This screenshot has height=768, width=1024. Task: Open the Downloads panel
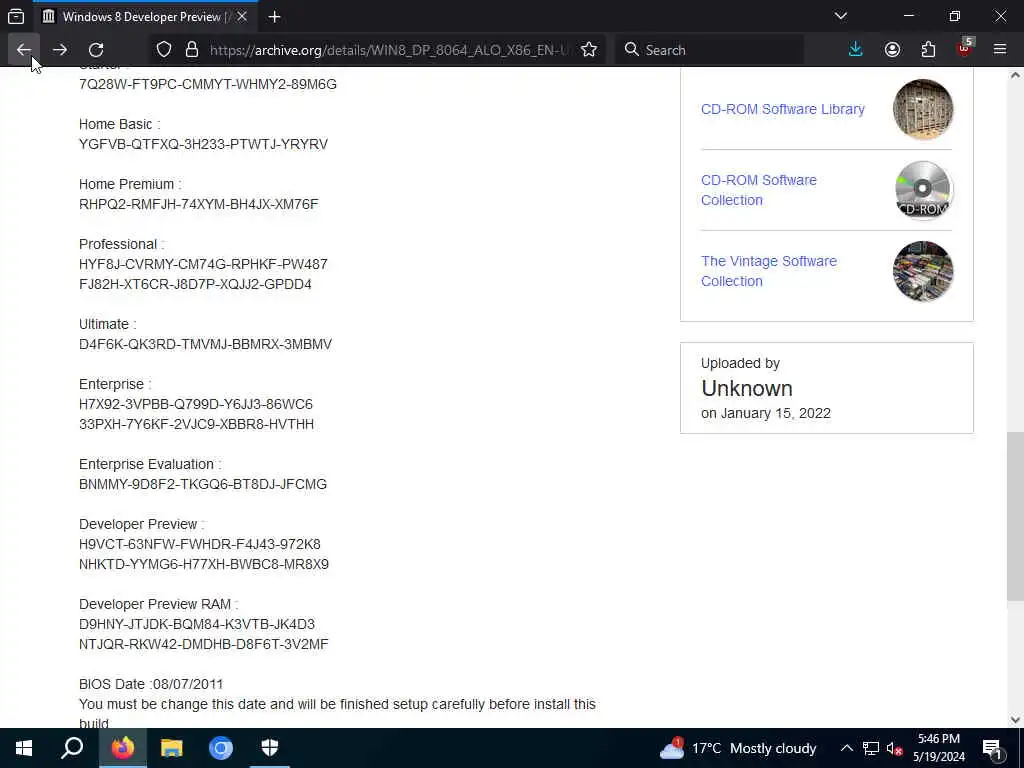856,50
